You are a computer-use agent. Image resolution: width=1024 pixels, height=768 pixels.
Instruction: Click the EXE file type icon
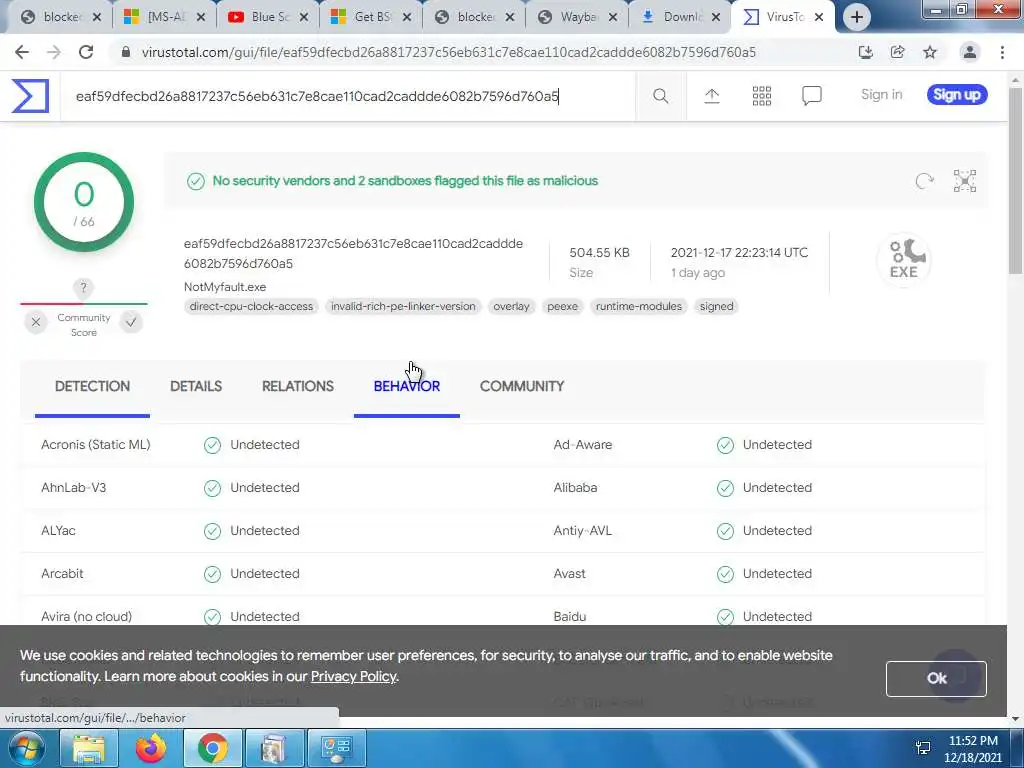coord(904,260)
